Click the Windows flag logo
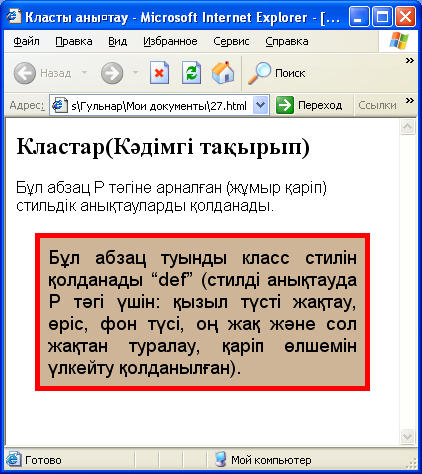422x474 pixels. tap(399, 41)
